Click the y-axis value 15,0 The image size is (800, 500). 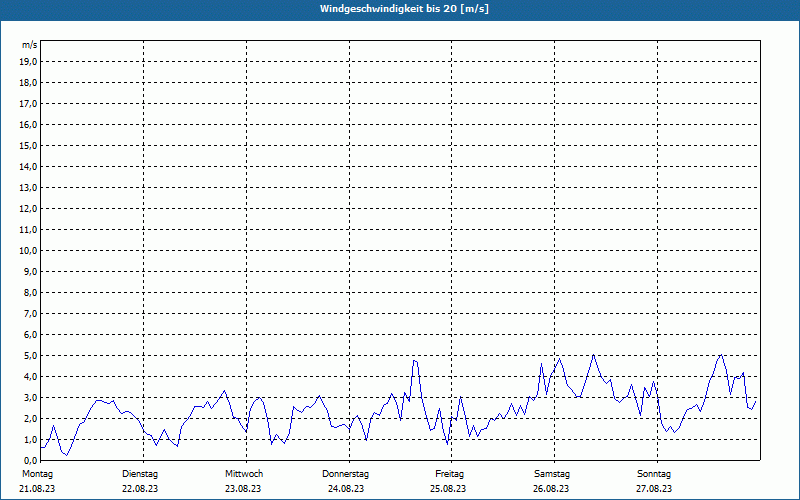click(x=28, y=145)
